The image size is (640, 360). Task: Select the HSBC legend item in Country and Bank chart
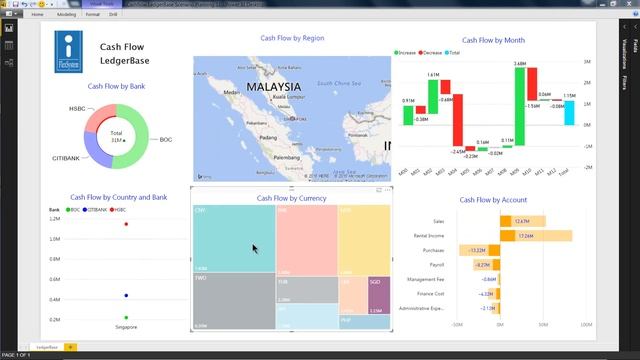[118, 210]
